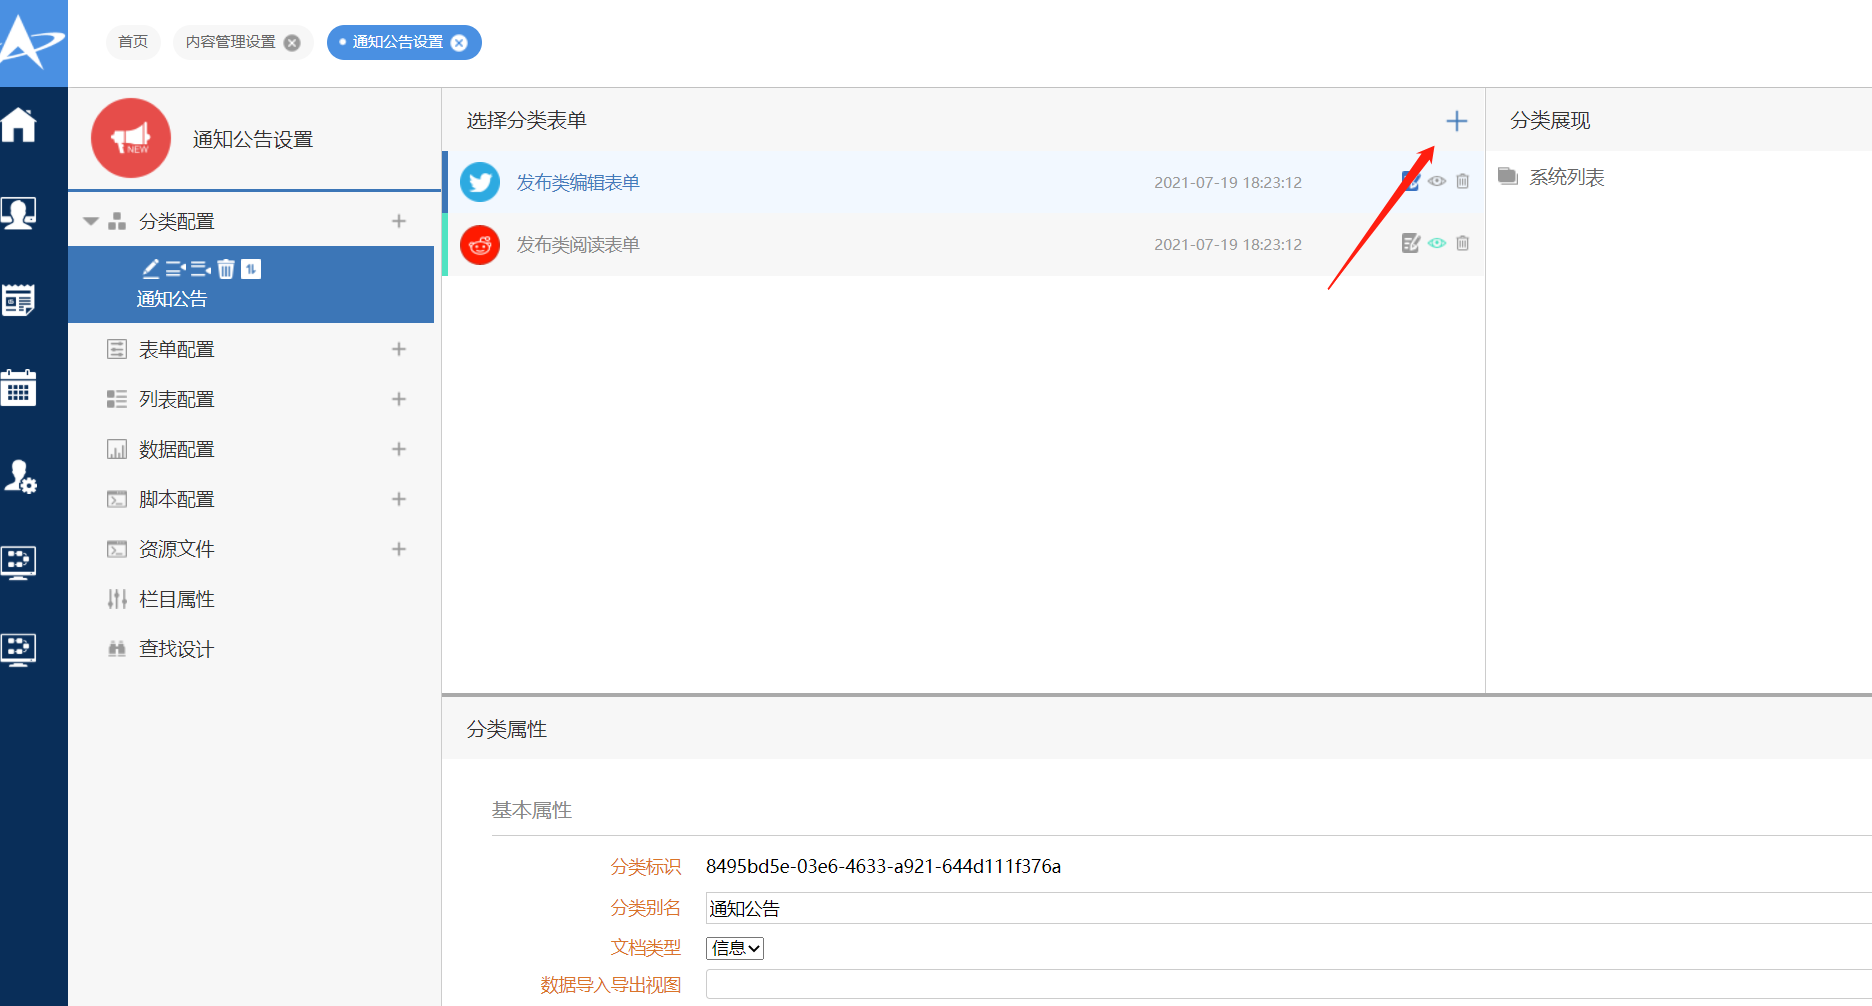The width and height of the screenshot is (1872, 1006).
Task: Click the 栏目属性 sliders icon
Action: coord(117,599)
